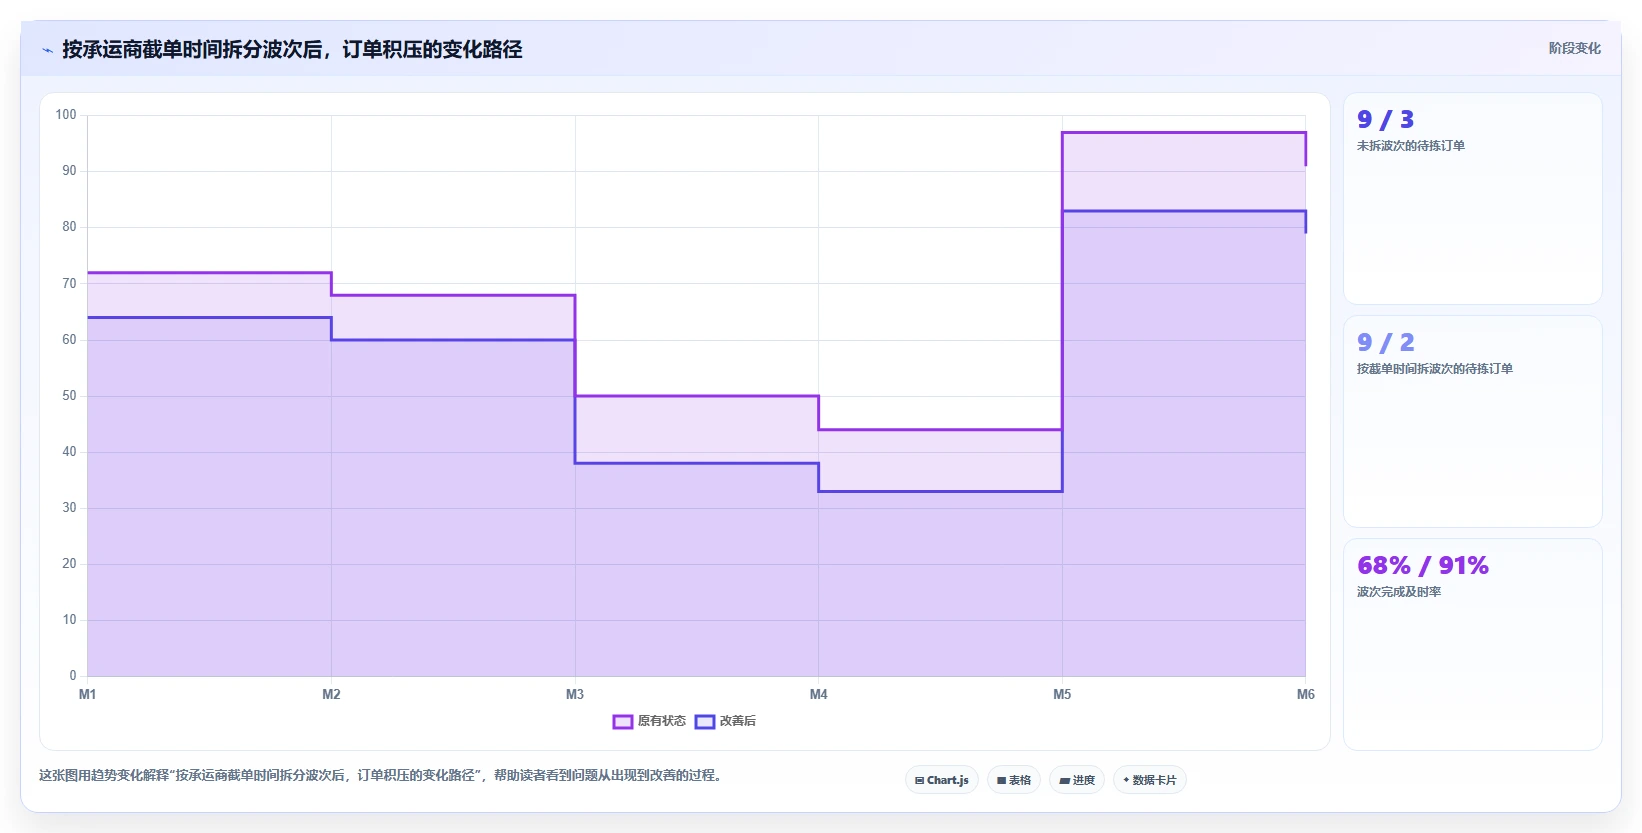This screenshot has height=833, width=1642.
Task: Select the 9 / 3 metric value
Action: tap(1385, 120)
